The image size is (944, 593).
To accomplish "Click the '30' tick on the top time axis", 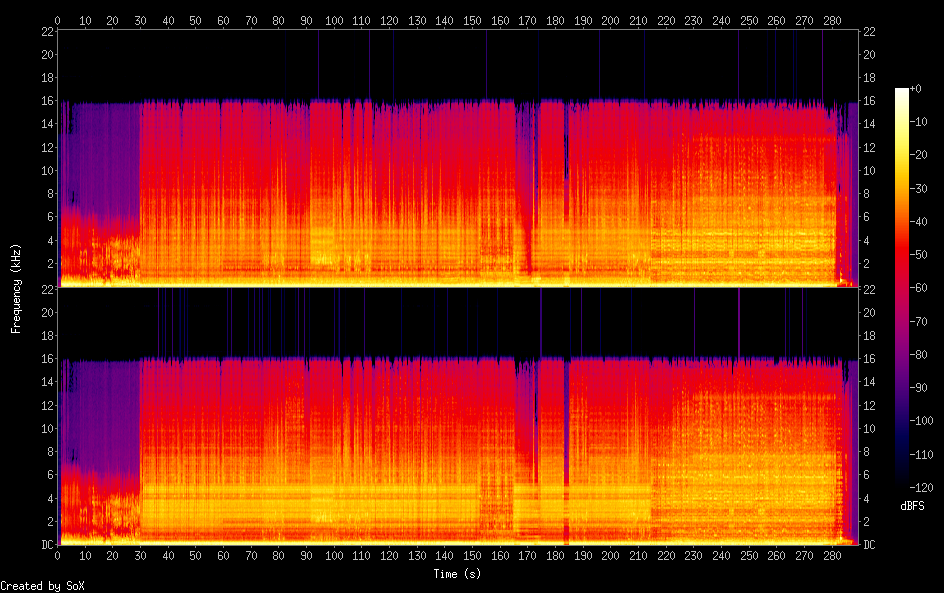I will point(140,20).
